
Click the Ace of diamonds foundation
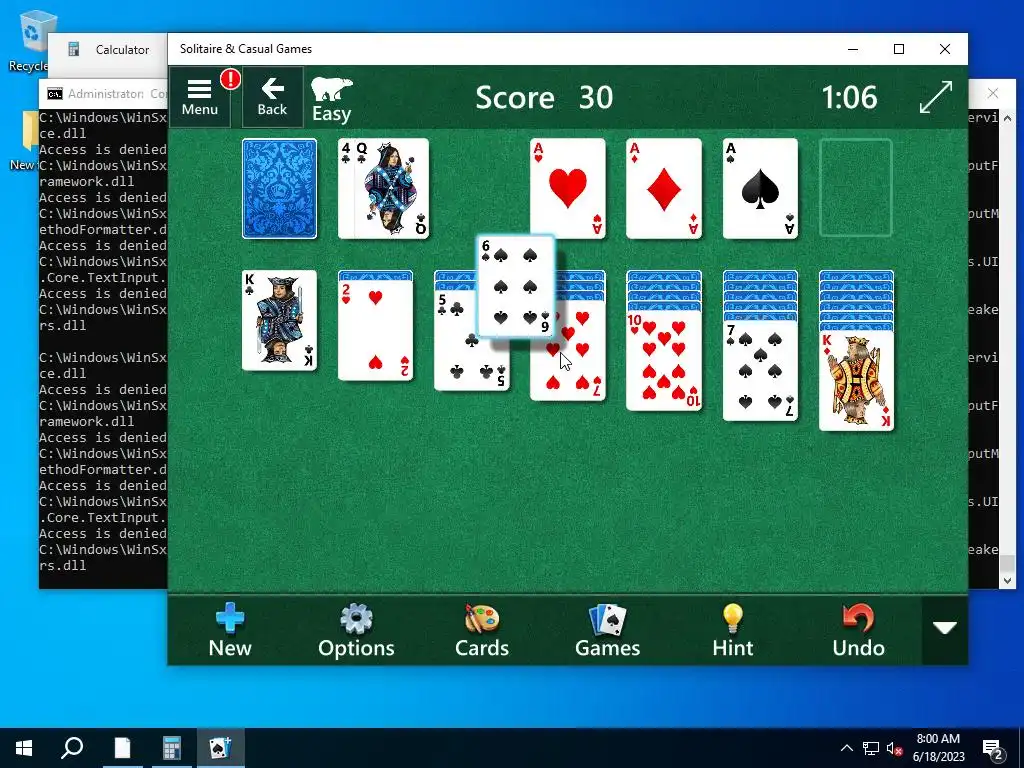(x=664, y=189)
